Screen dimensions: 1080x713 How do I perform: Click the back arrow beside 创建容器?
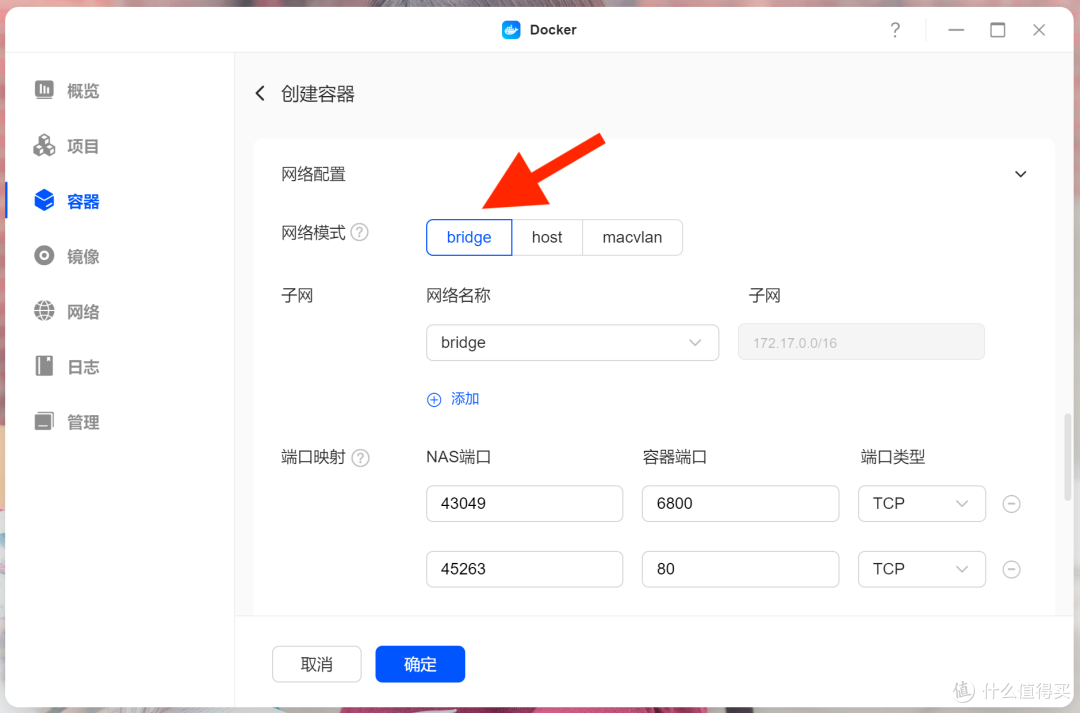coord(260,94)
